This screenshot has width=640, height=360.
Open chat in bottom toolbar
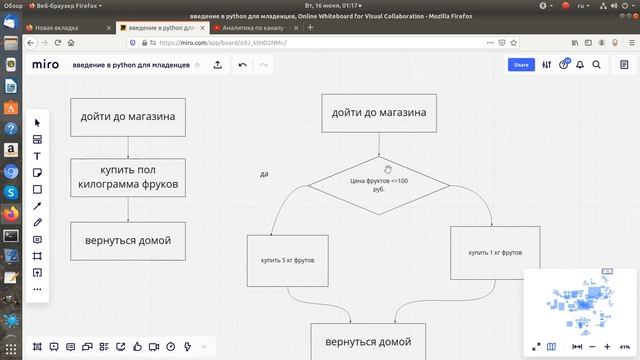click(x=87, y=347)
